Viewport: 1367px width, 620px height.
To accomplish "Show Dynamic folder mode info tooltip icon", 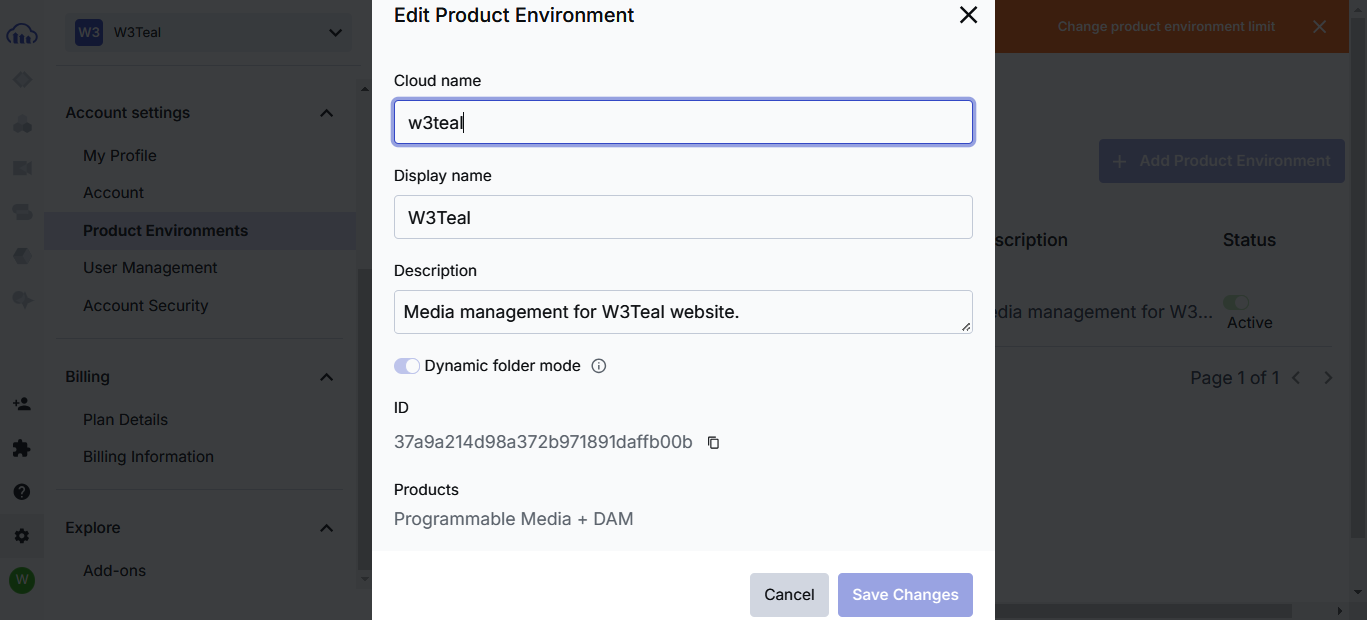I will pyautogui.click(x=599, y=366).
